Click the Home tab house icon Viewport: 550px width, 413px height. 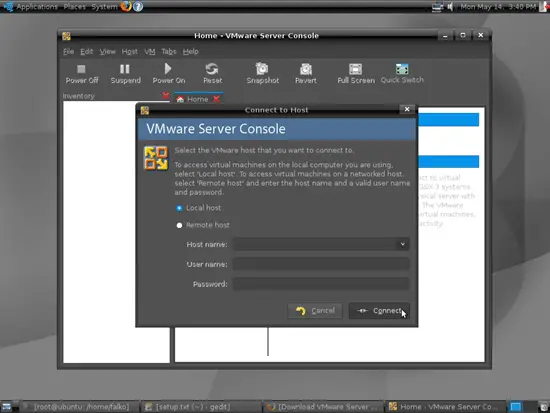click(180, 99)
